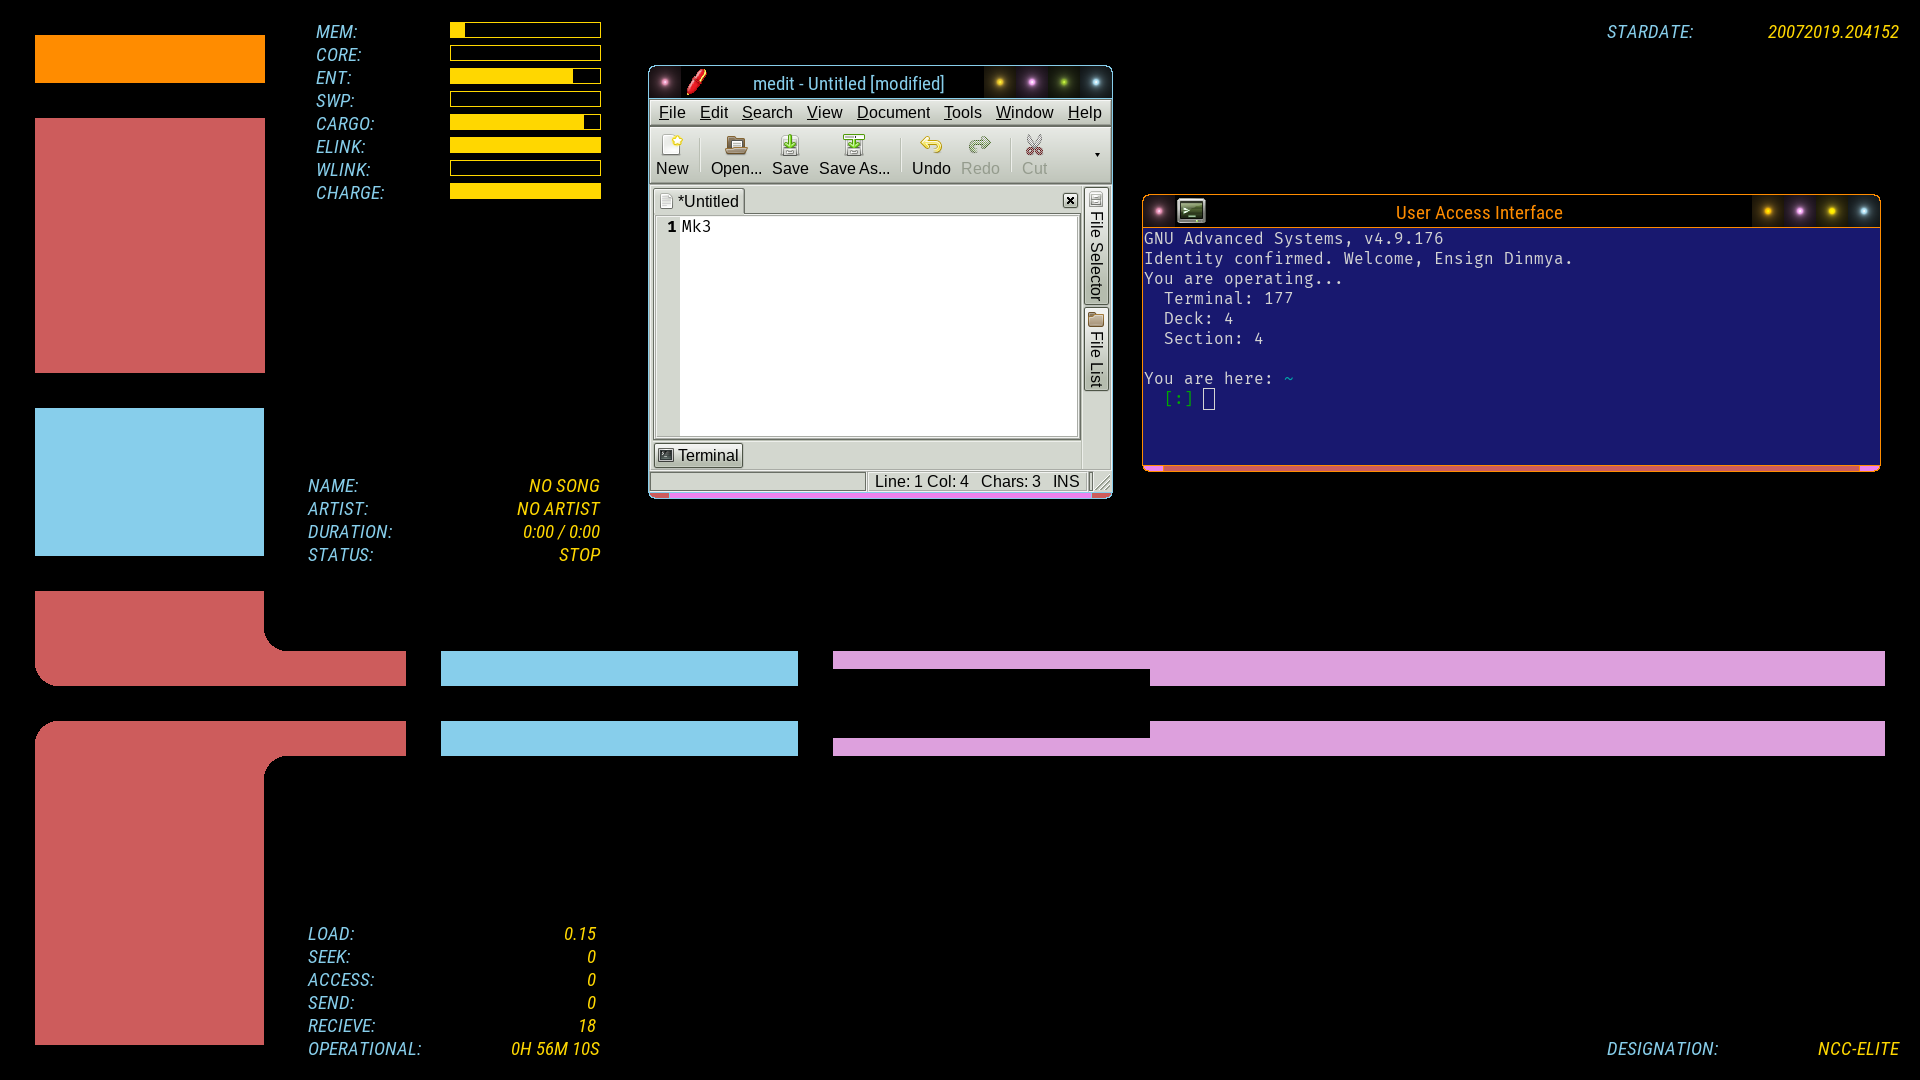Screen dimensions: 1920x1080
Task: Click the Line: 1 Col: 4 status text
Action: tap(922, 481)
